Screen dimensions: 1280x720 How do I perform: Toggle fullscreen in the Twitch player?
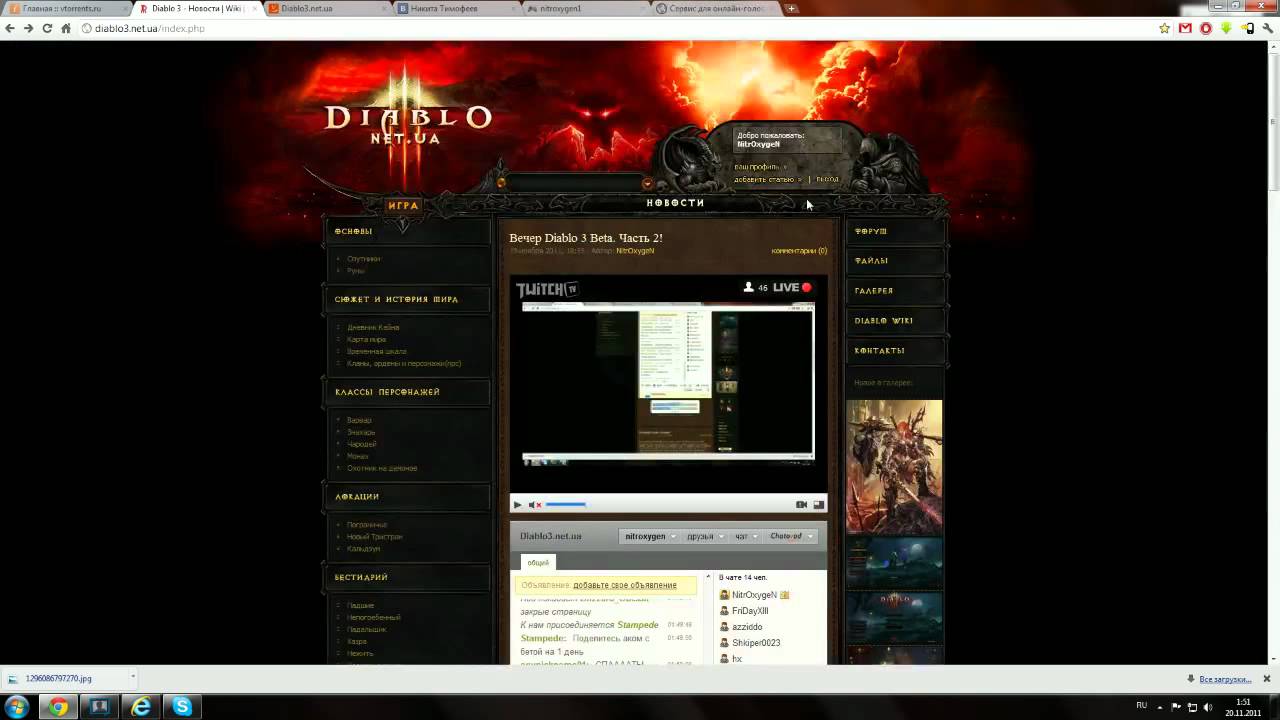point(819,505)
